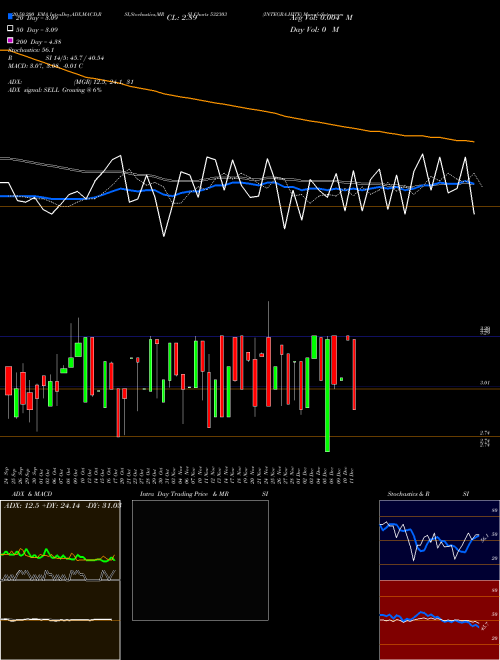Click the '(MGR) 12.5, 24.1, 31' ADX values
Image resolution: width=500 pixels, height=660 pixels.
pyautogui.click(x=104, y=82)
